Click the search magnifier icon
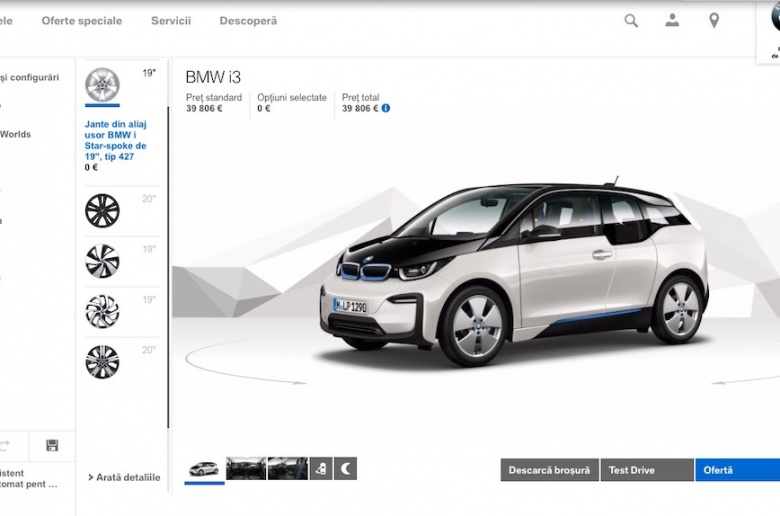The width and height of the screenshot is (780, 516). [631, 20]
